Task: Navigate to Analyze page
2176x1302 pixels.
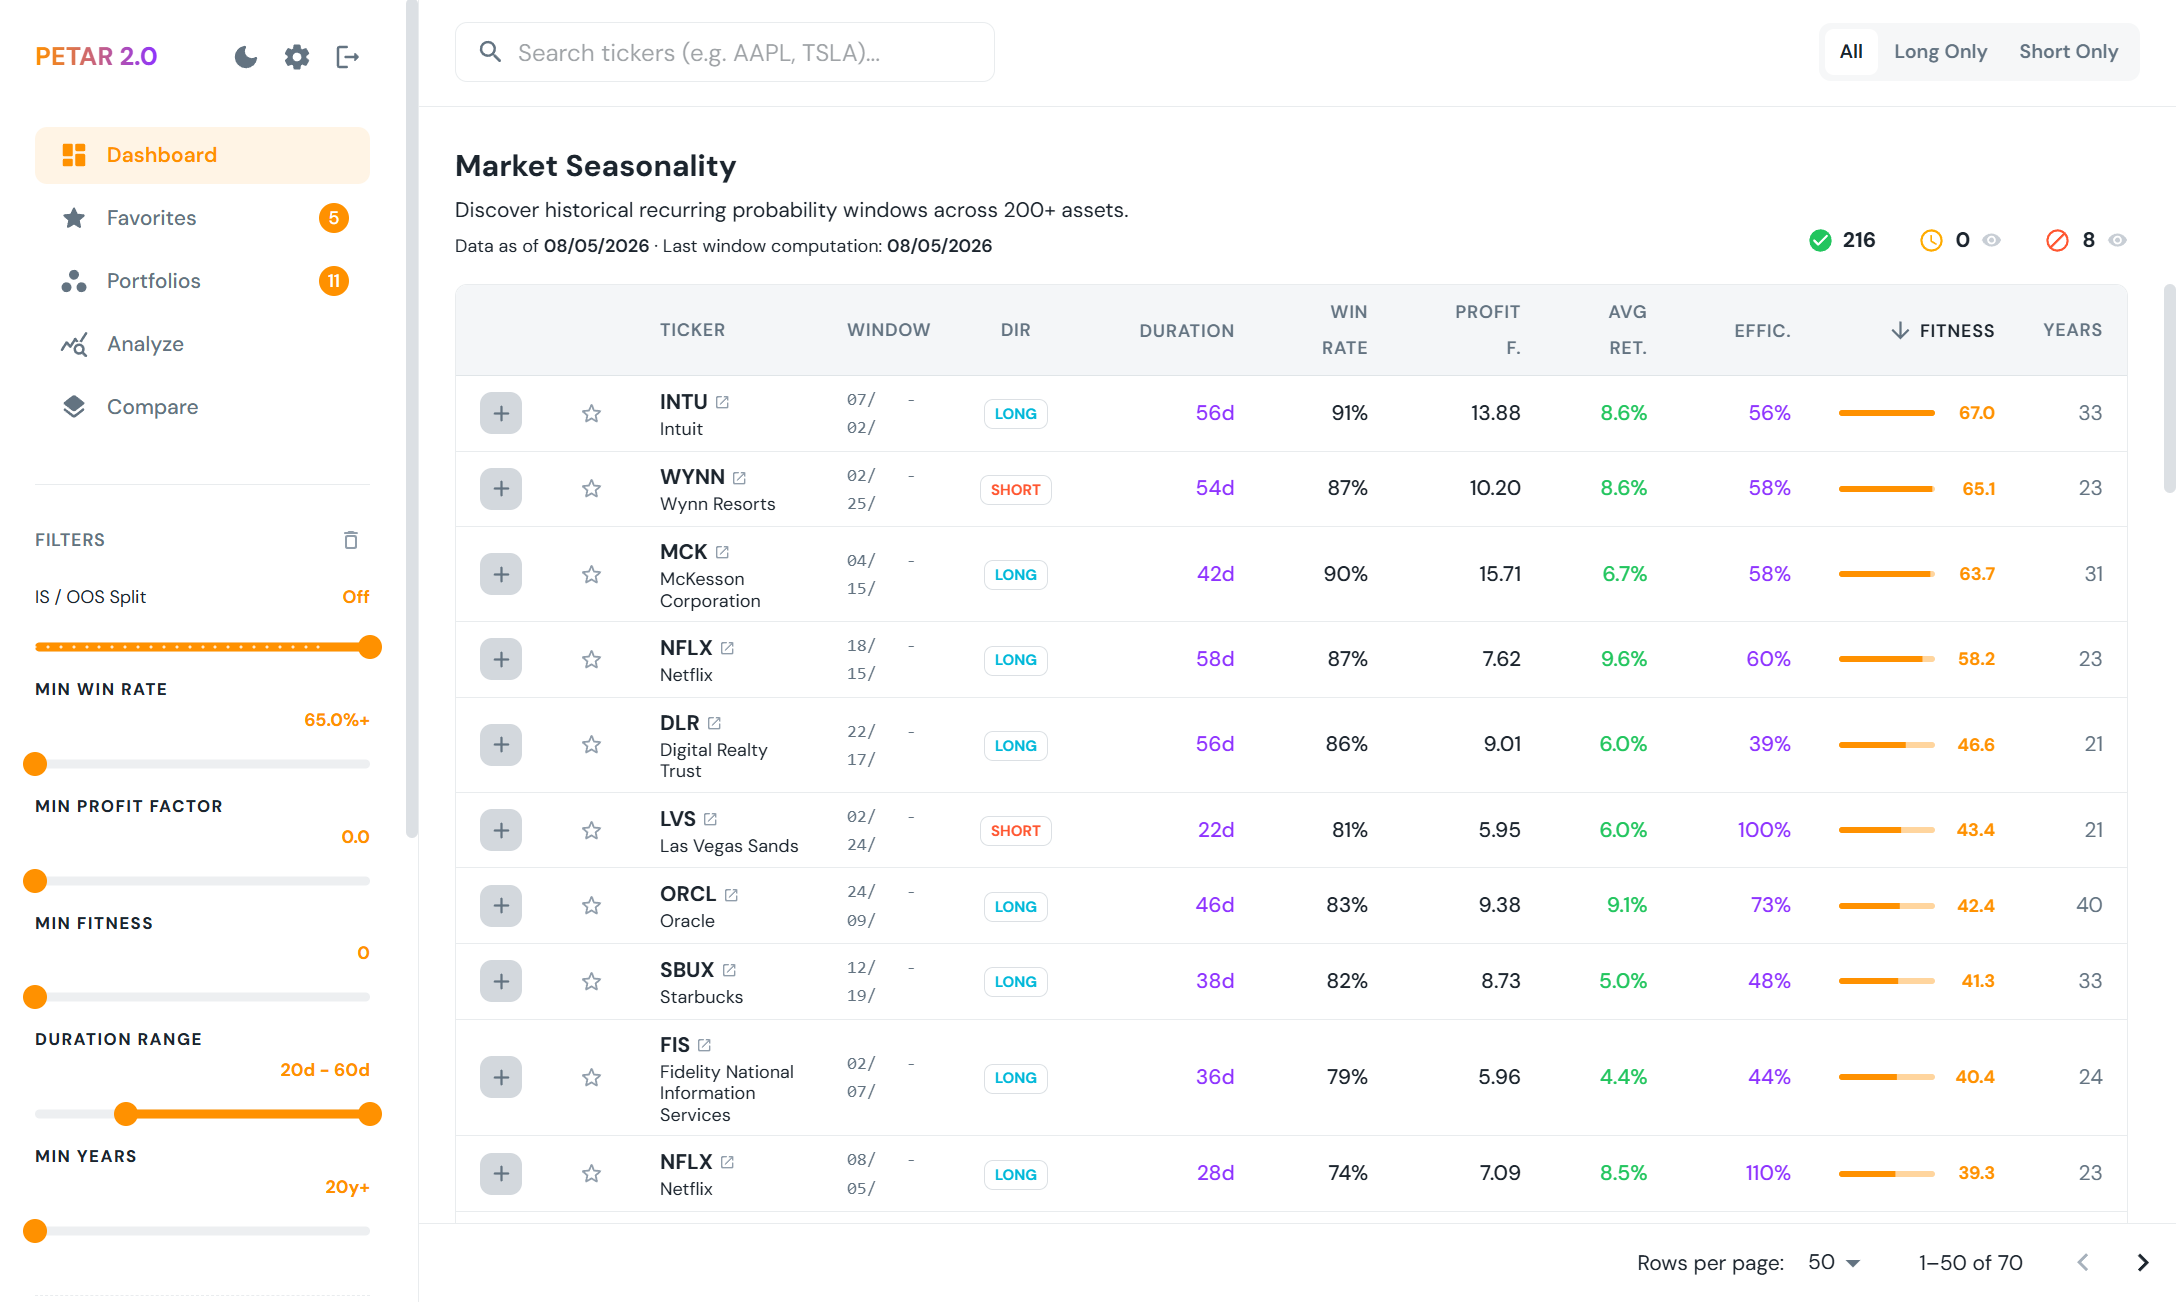Action: click(202, 344)
